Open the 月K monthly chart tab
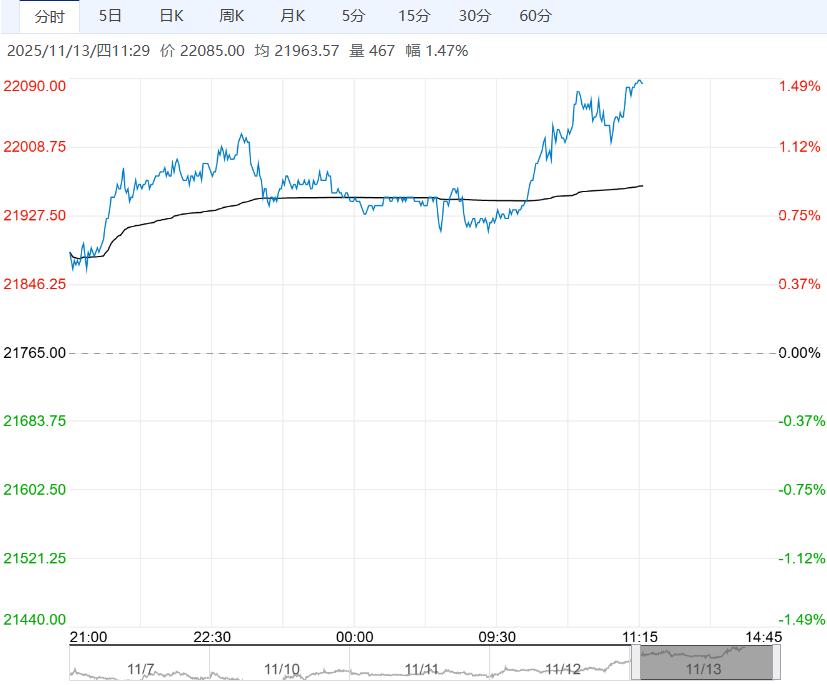 [293, 16]
